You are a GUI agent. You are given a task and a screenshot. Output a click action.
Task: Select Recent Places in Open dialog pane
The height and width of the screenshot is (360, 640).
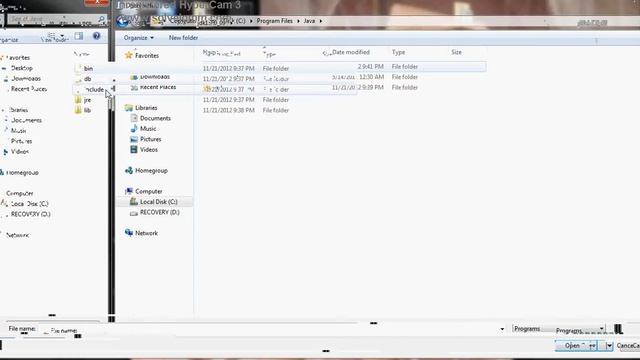158,87
